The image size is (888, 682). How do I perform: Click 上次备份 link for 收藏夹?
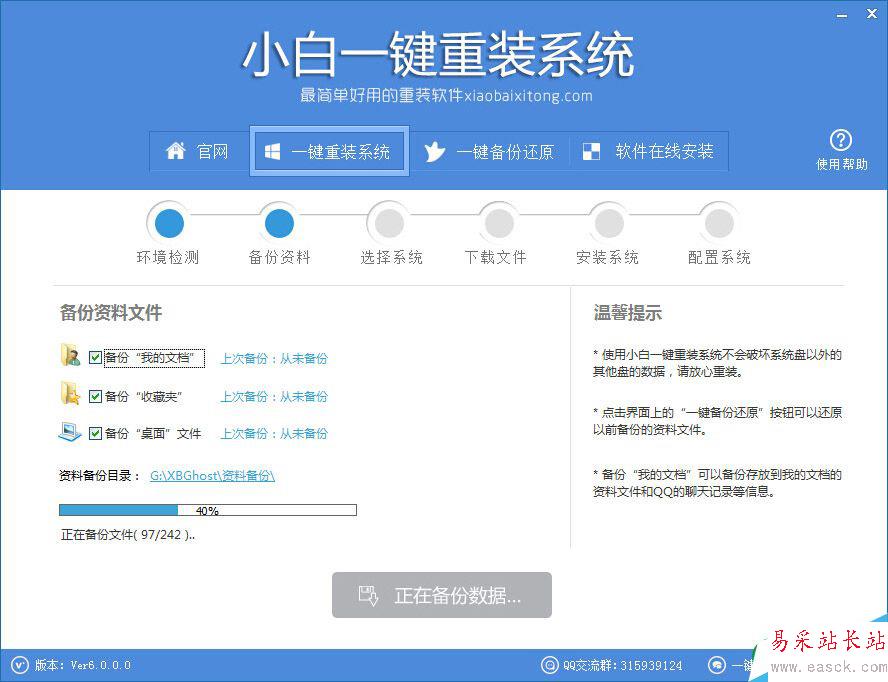[x=274, y=397]
